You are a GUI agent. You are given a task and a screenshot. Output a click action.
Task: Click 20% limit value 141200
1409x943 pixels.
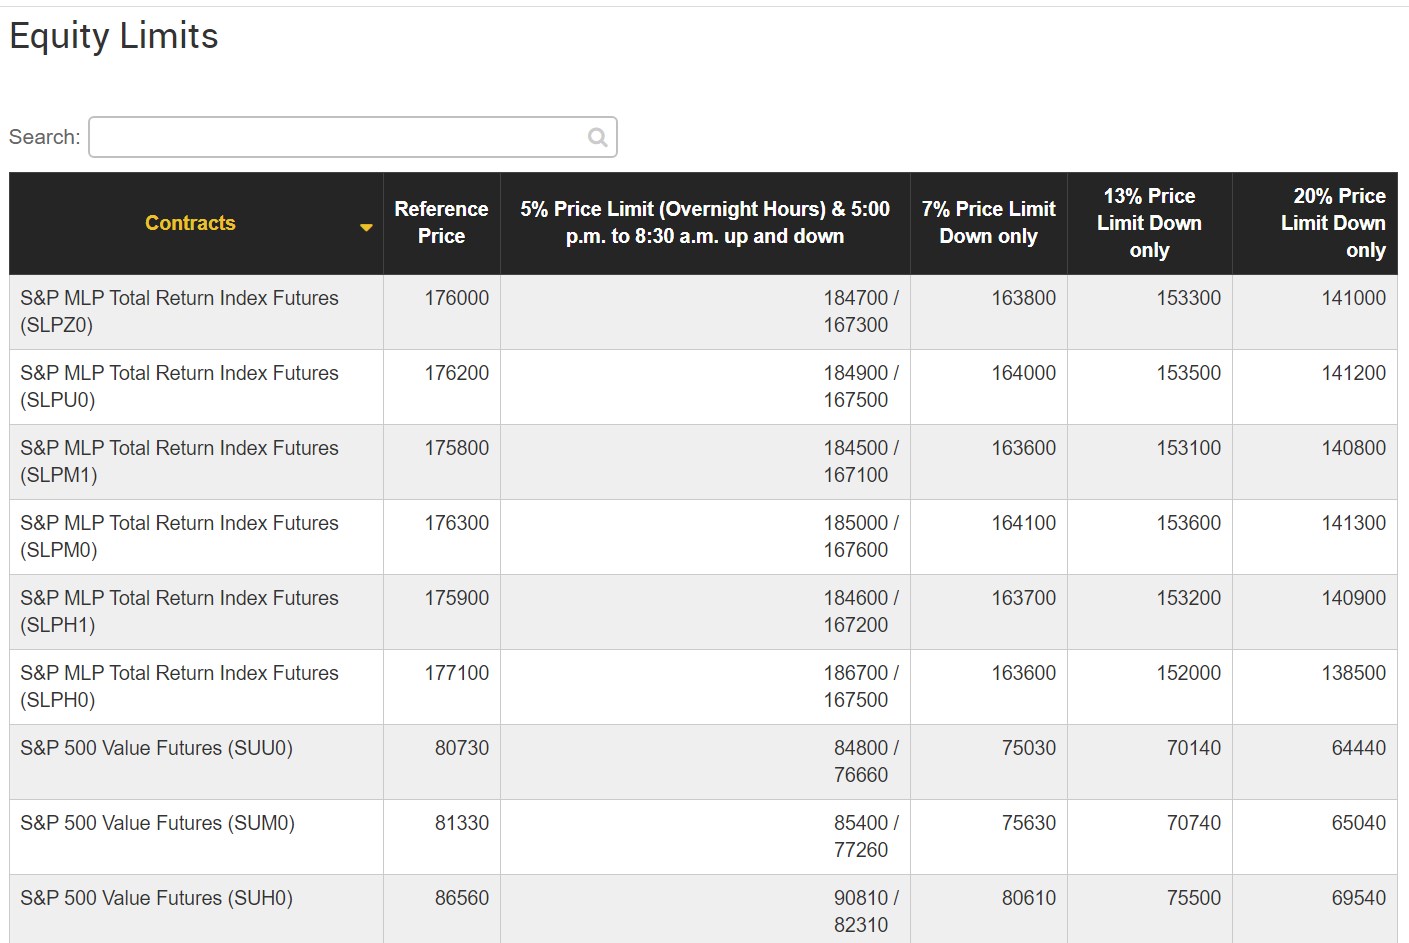1354,373
